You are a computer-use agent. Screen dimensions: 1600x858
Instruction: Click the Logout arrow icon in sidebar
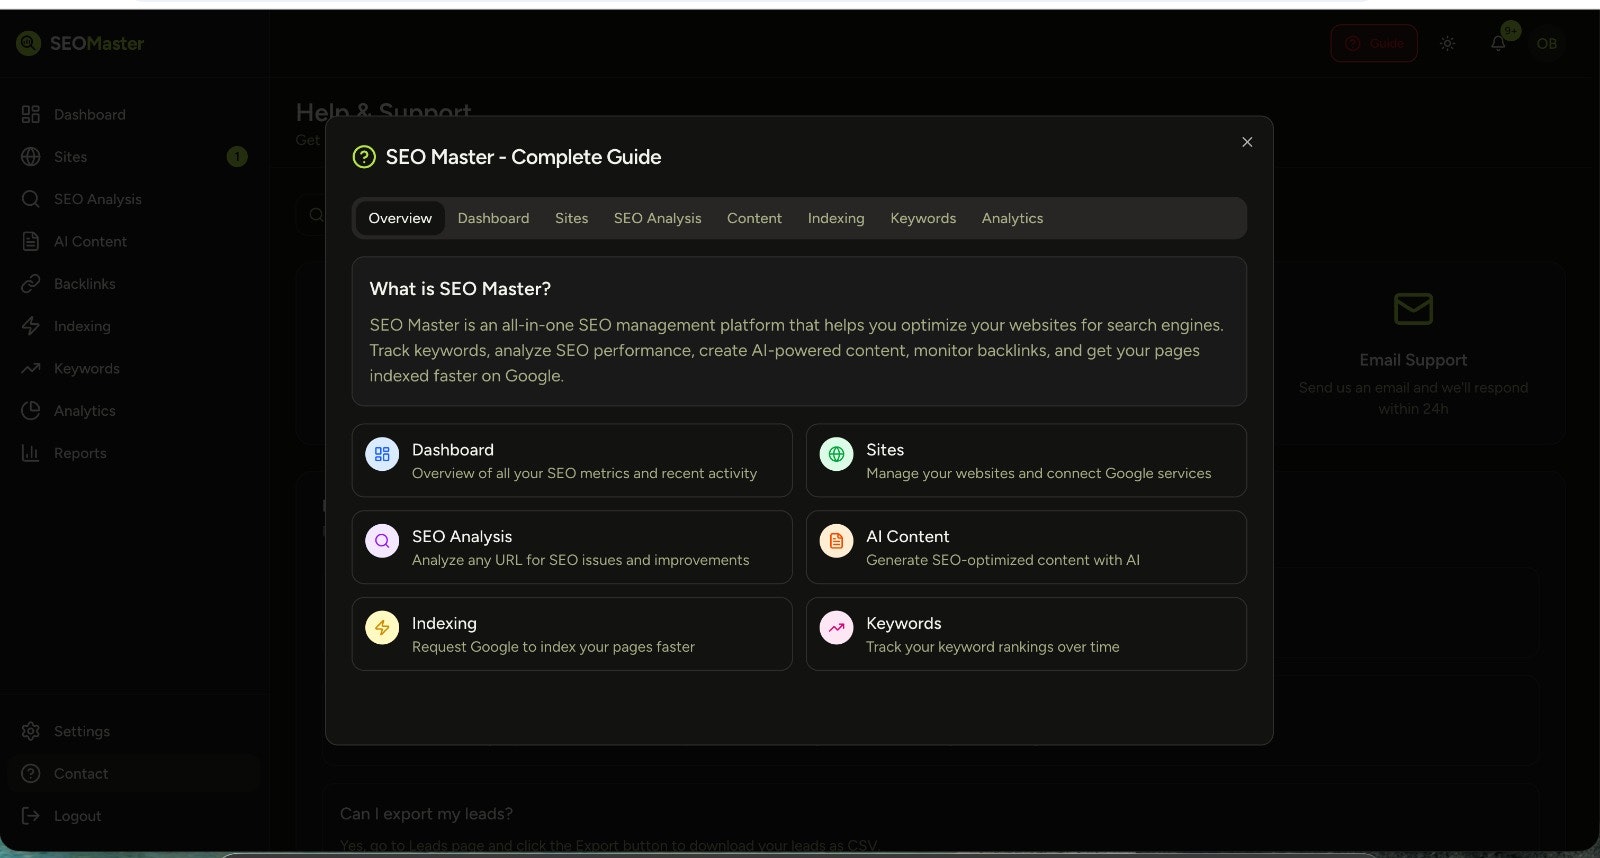pos(31,816)
